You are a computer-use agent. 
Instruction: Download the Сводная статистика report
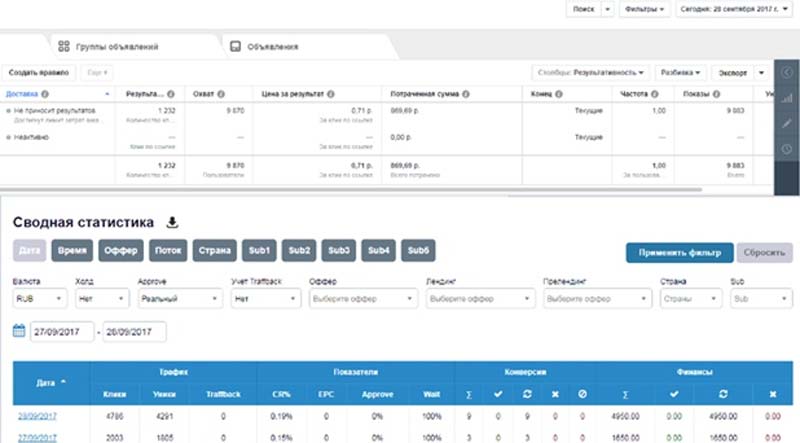[172, 222]
